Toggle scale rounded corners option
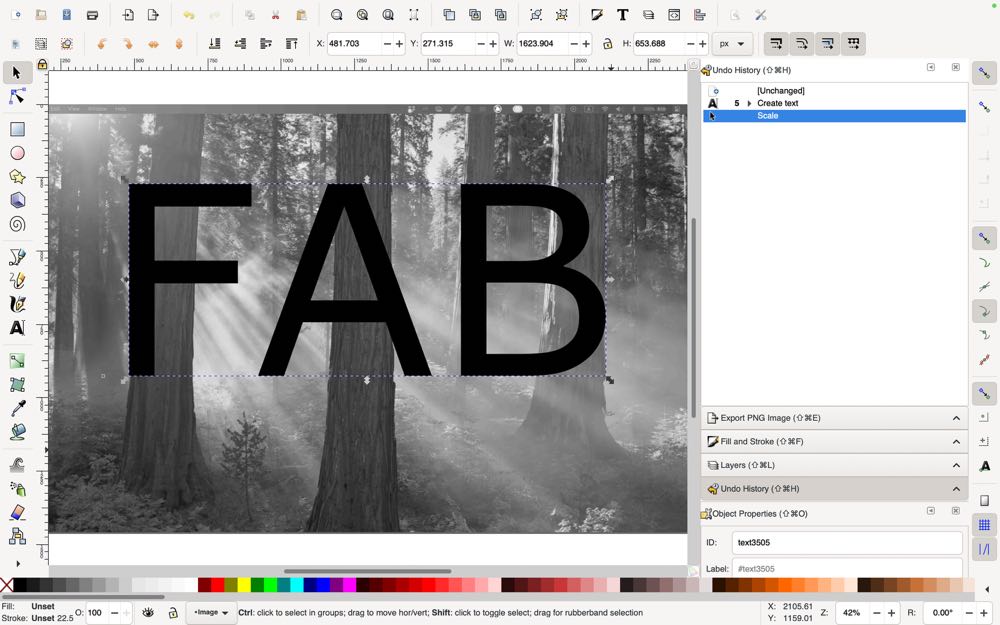The image size is (1000, 625). tap(802, 43)
